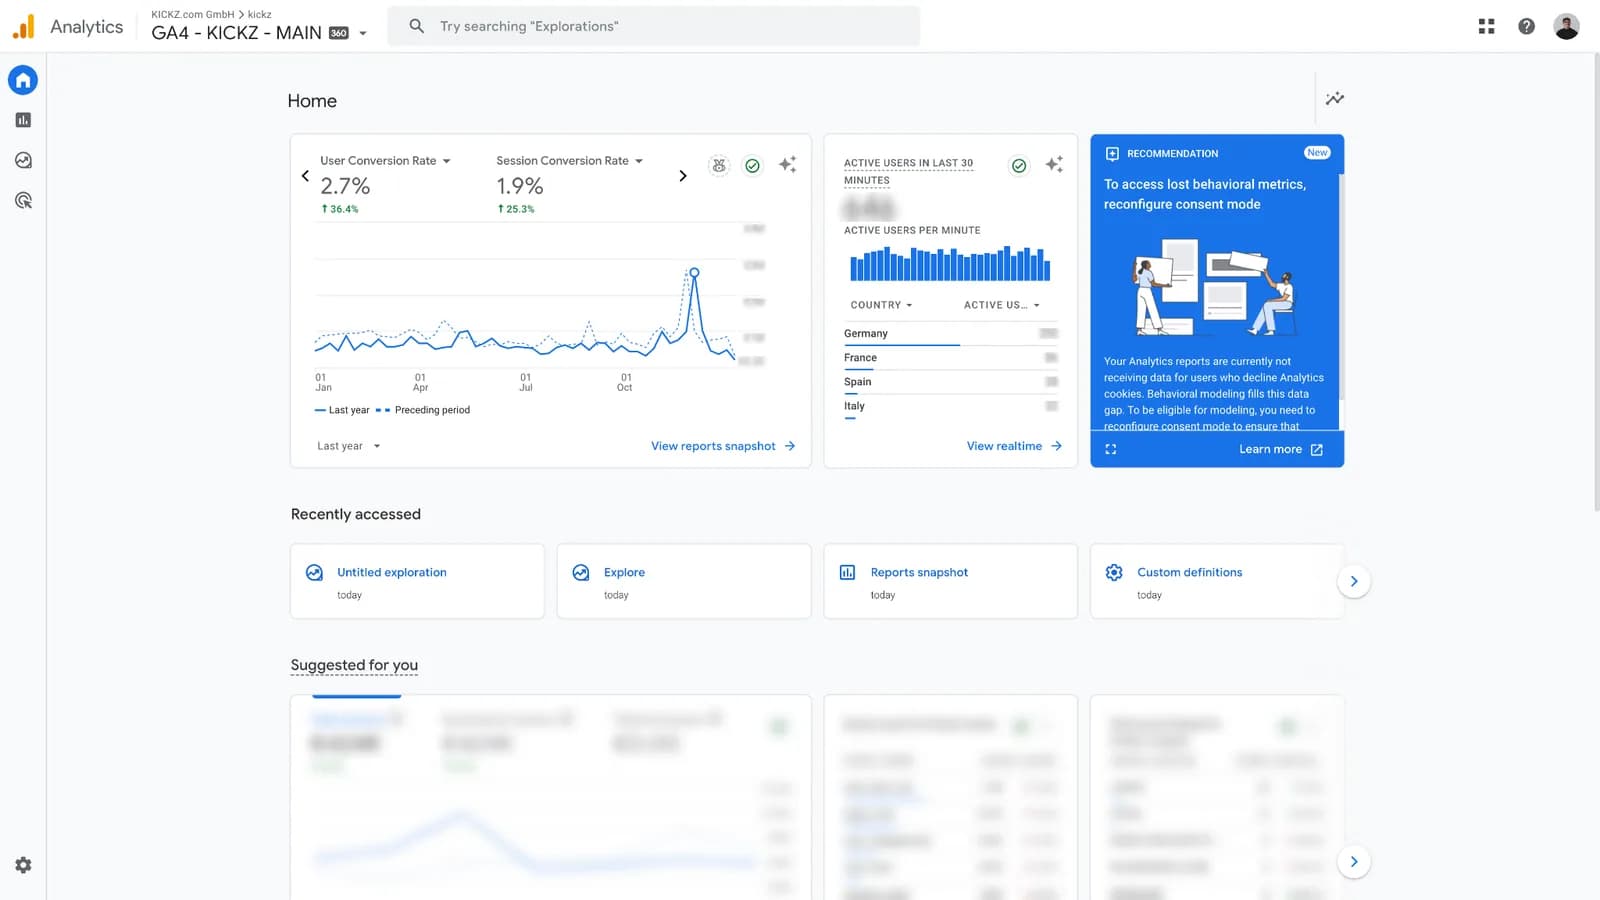This screenshot has height=900, width=1600.
Task: Click the anomaly detection icon on conversion card
Action: point(719,165)
